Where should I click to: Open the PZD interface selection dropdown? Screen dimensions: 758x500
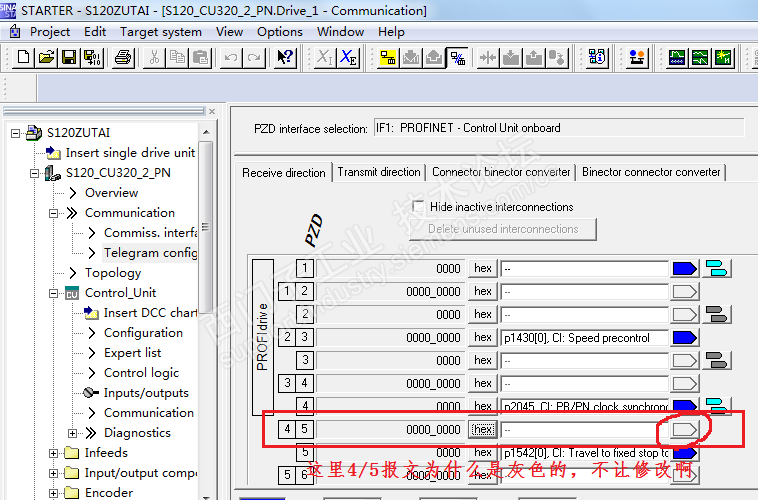pos(559,128)
